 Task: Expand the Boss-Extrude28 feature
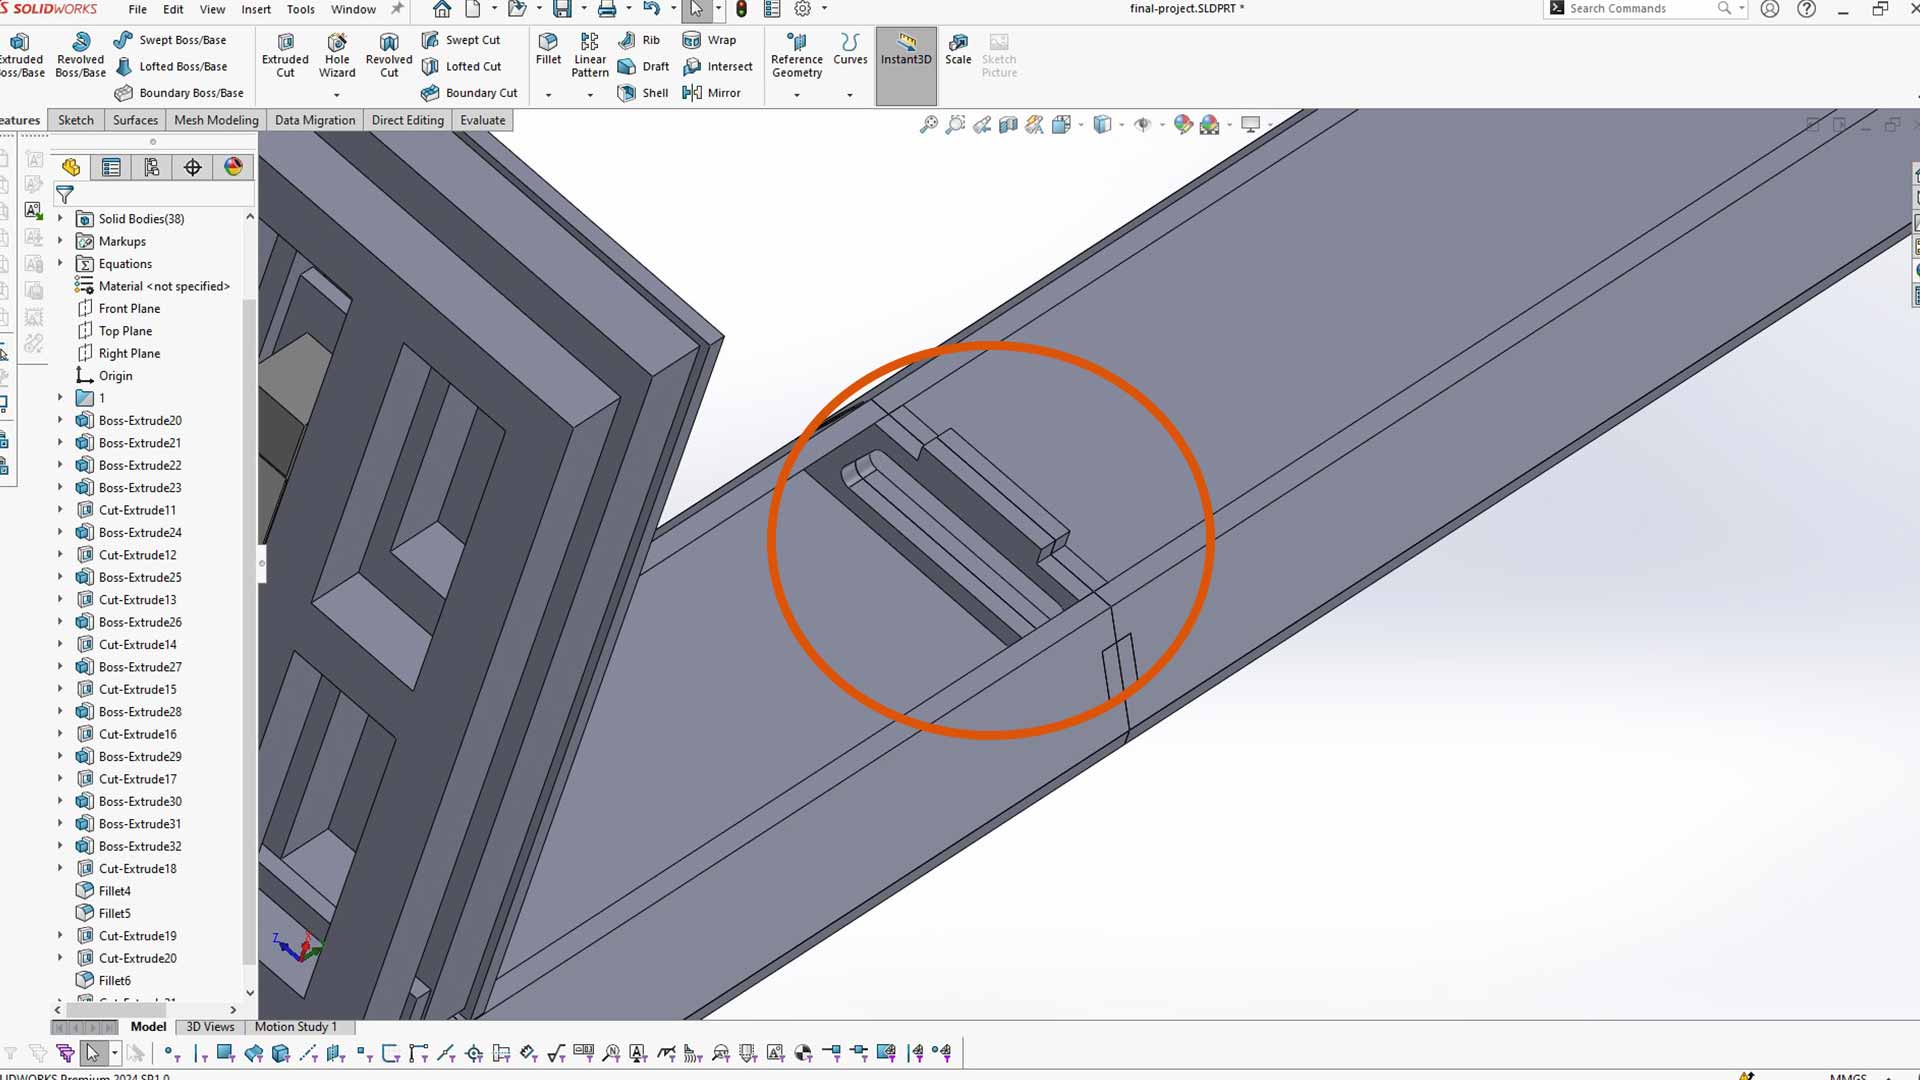(60, 711)
